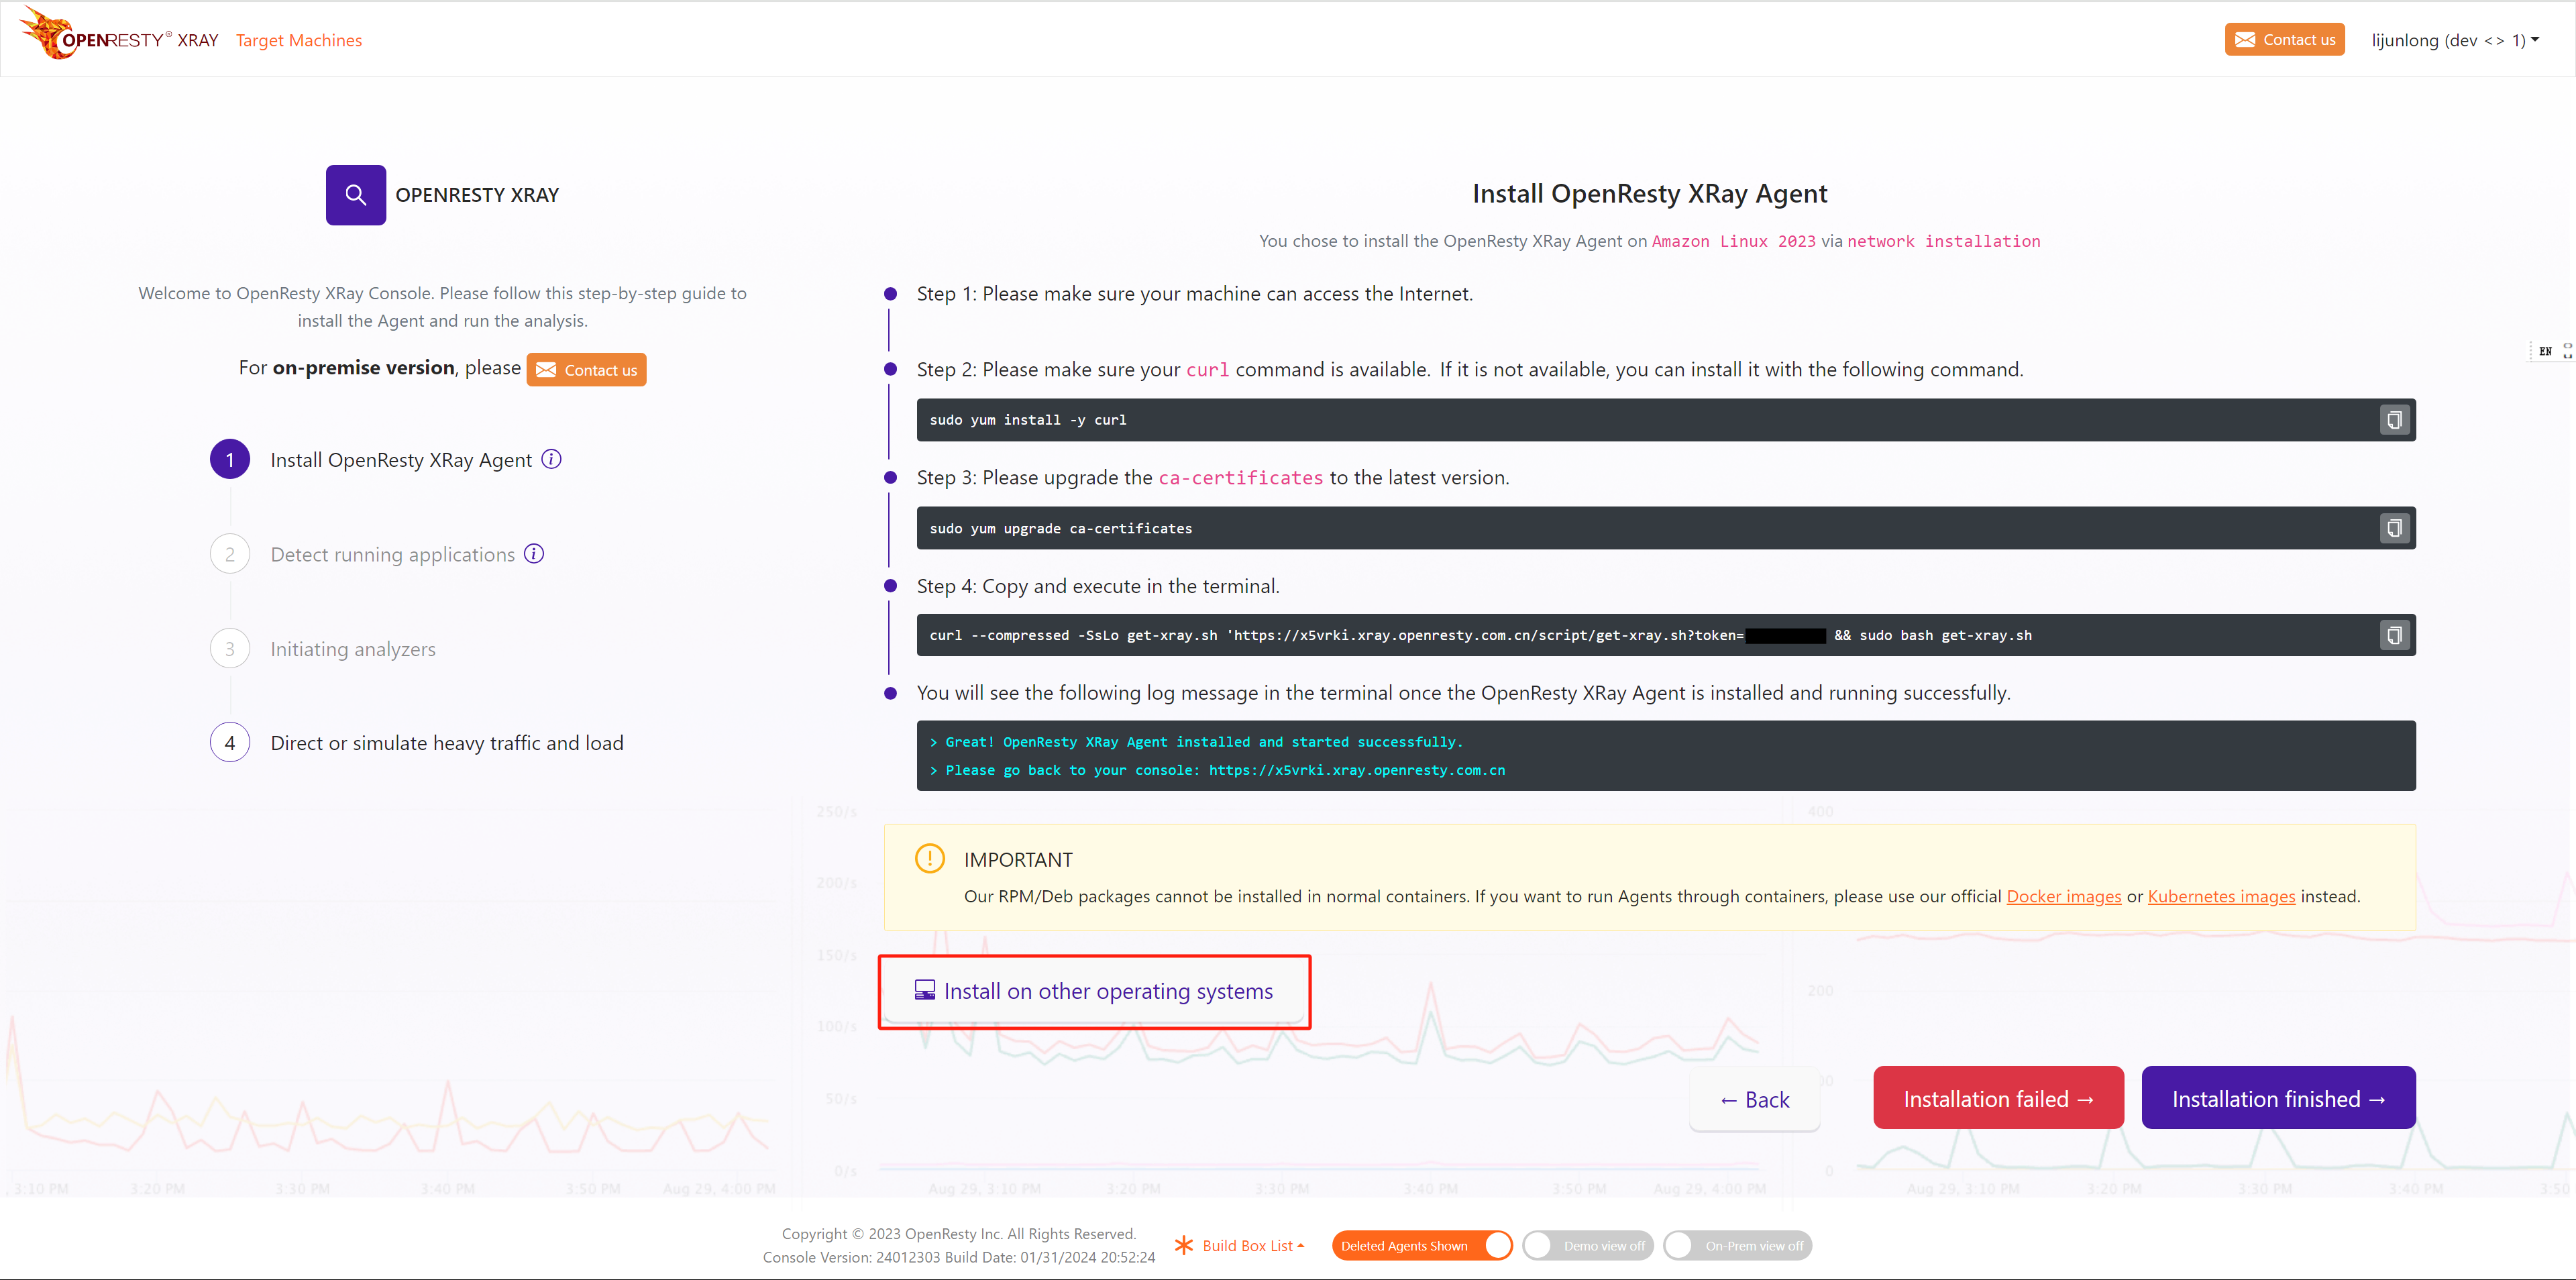This screenshot has width=2576, height=1280.
Task: Click the Console Version build date text
Action: tap(959, 1257)
